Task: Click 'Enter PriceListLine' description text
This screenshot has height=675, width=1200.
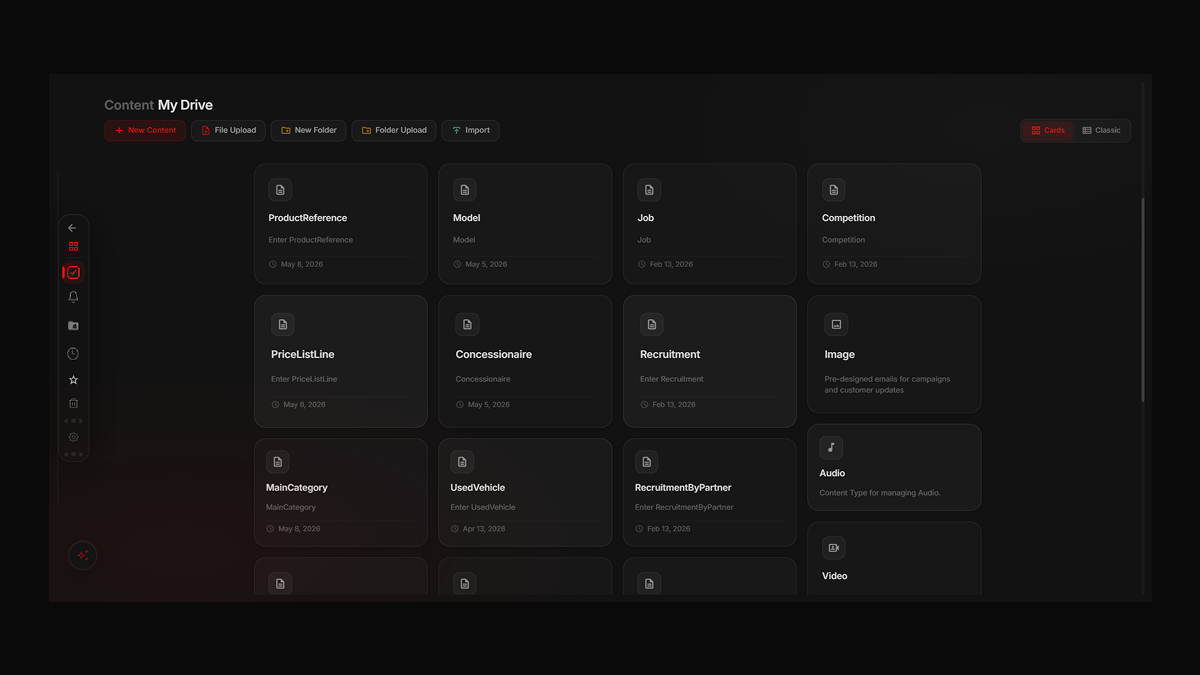Action: coord(304,379)
